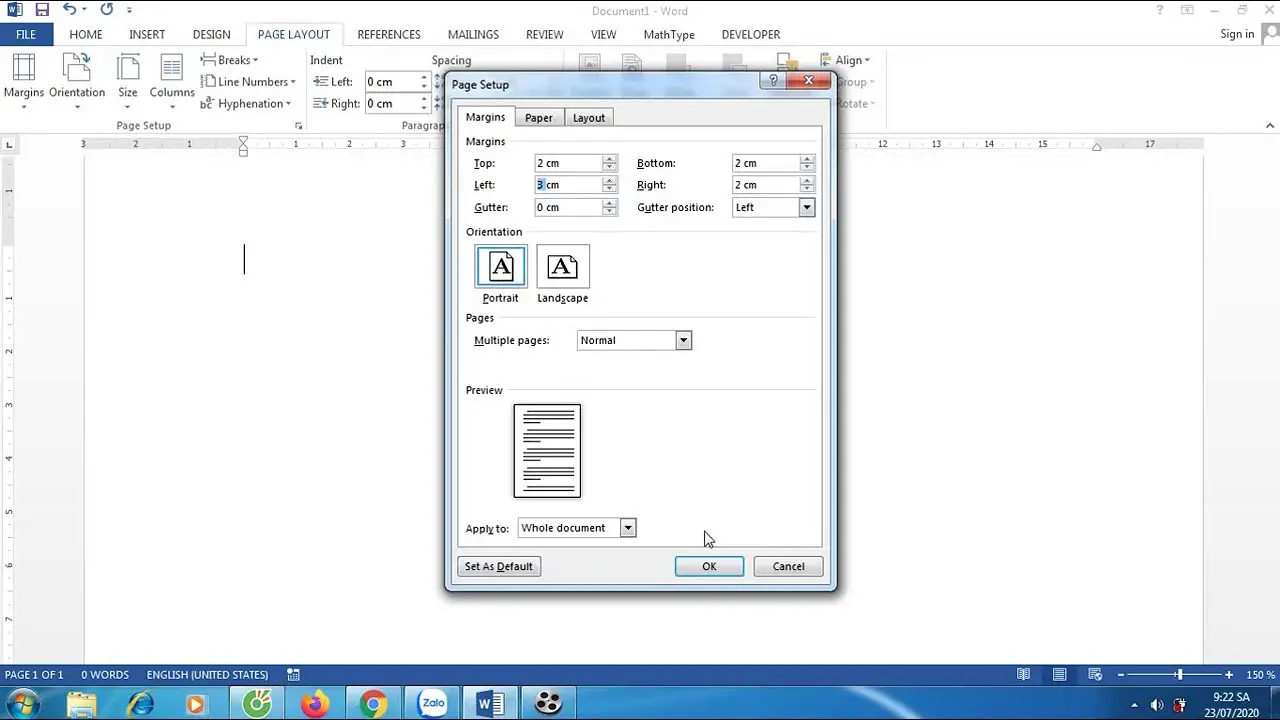Open the Breaks dropdown

pos(230,60)
